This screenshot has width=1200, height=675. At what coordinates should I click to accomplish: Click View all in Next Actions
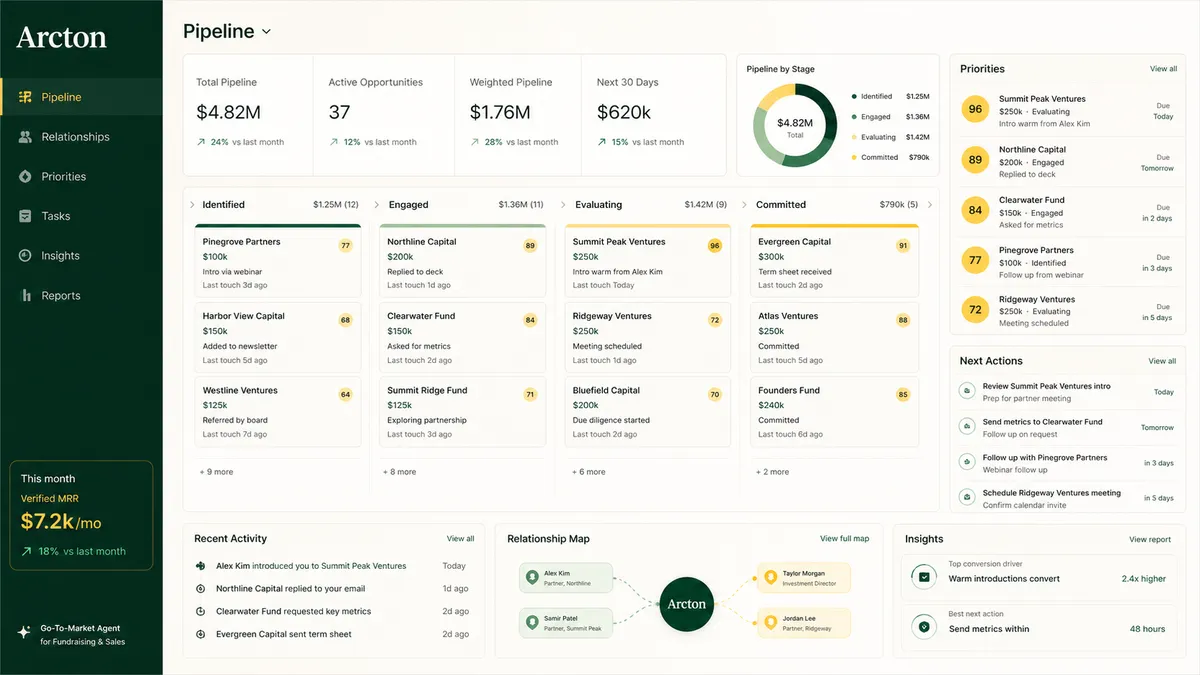pyautogui.click(x=1162, y=361)
